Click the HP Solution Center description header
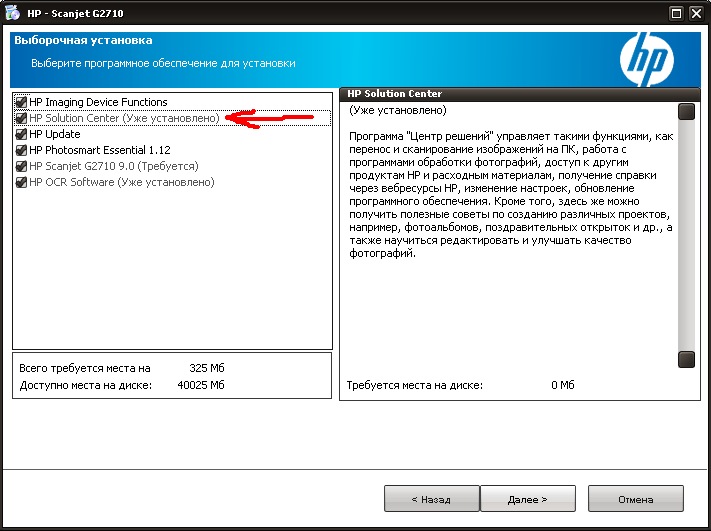Screen dimensions: 711x531 click(x=394, y=94)
